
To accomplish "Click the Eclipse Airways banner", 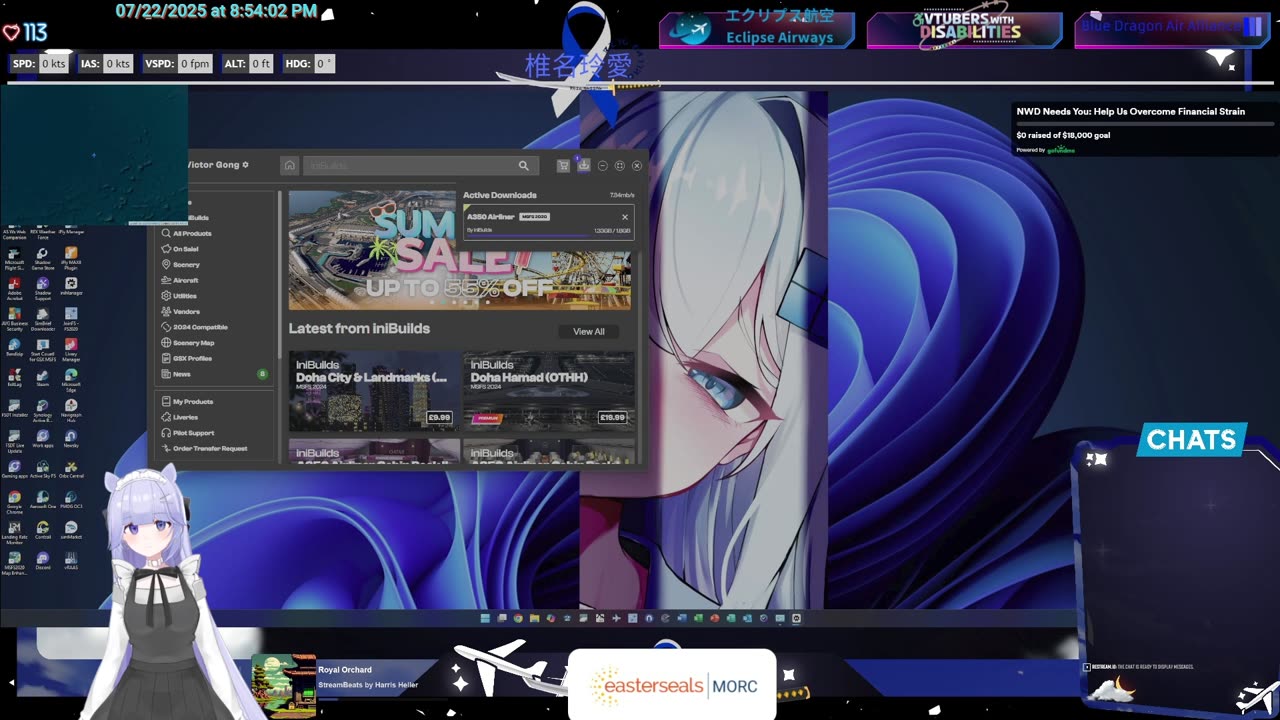I will (x=757, y=29).
